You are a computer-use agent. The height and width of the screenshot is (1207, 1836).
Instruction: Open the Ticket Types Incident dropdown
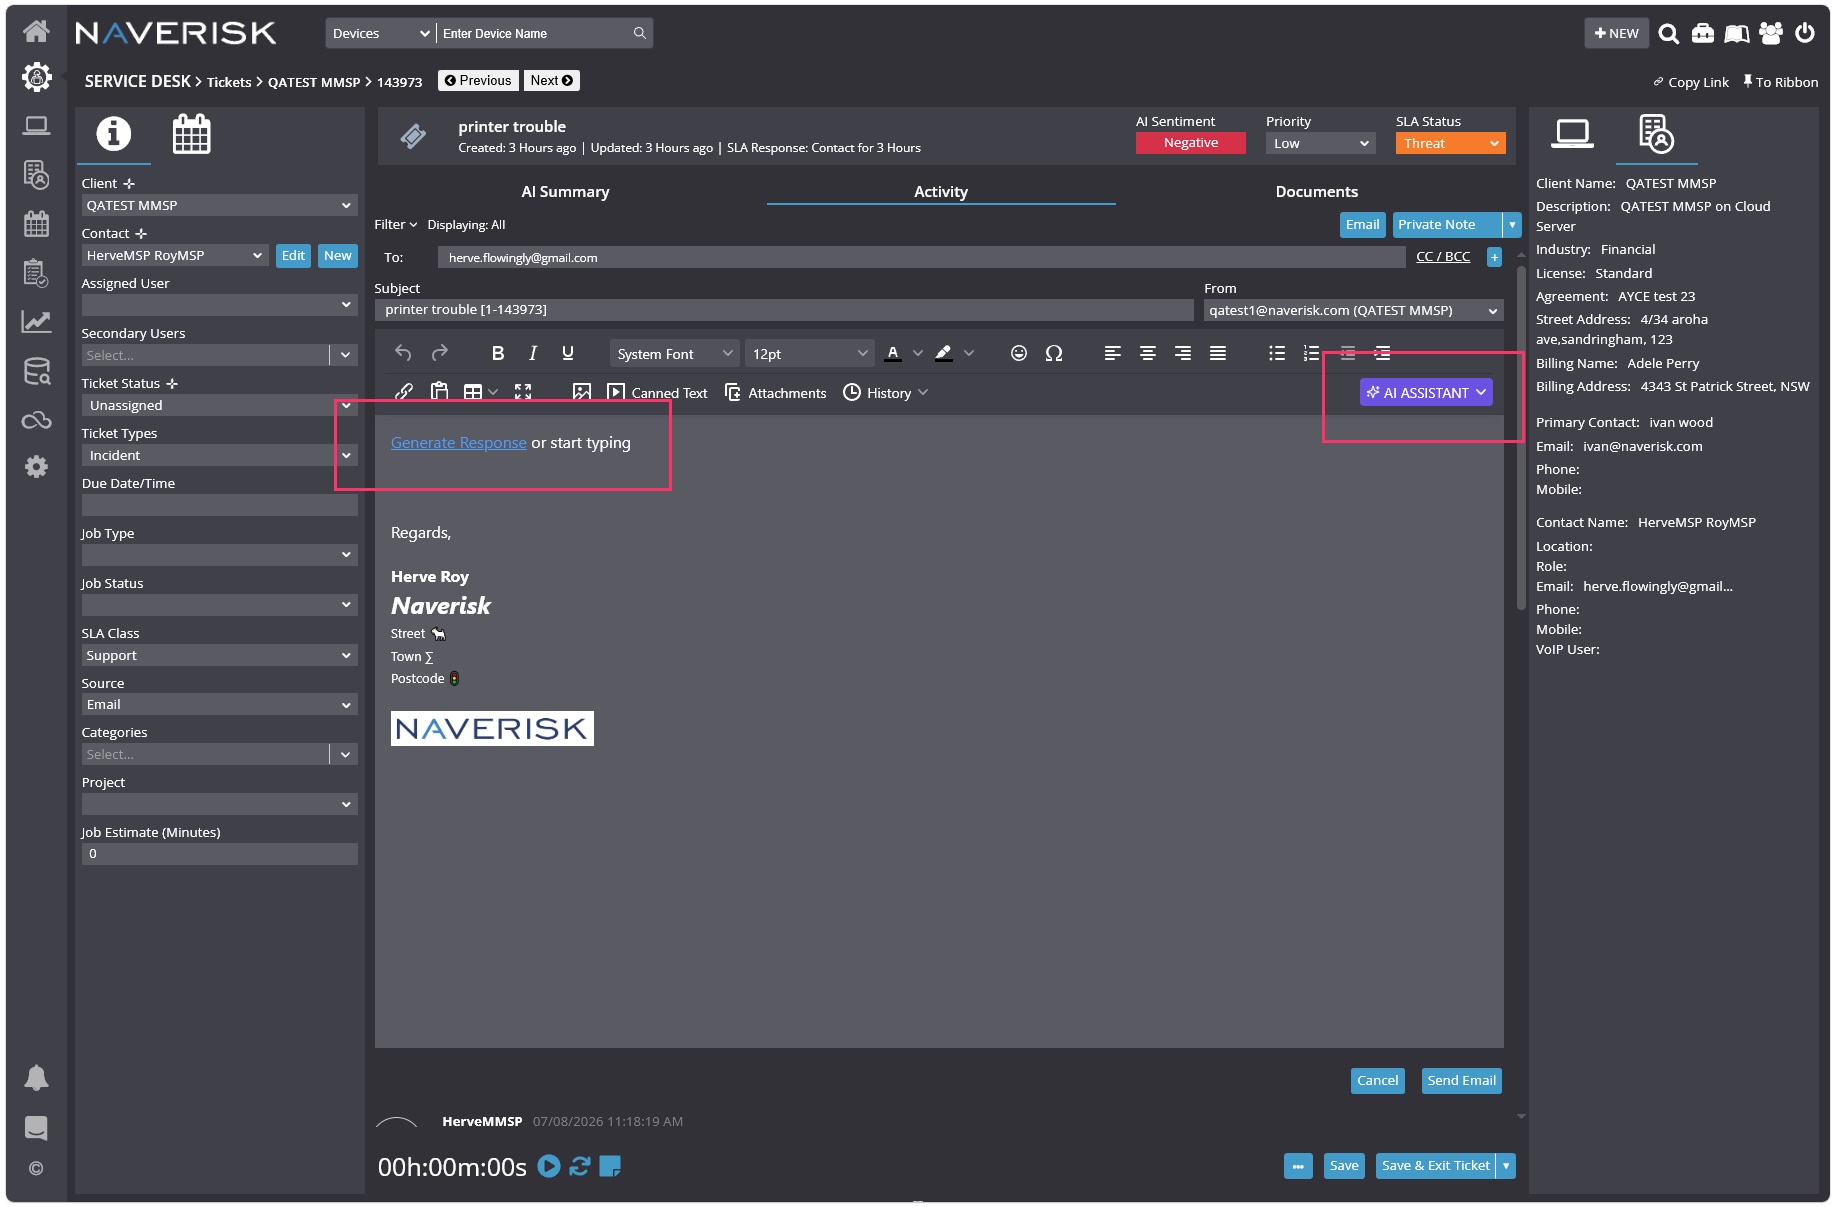pyautogui.click(x=219, y=455)
